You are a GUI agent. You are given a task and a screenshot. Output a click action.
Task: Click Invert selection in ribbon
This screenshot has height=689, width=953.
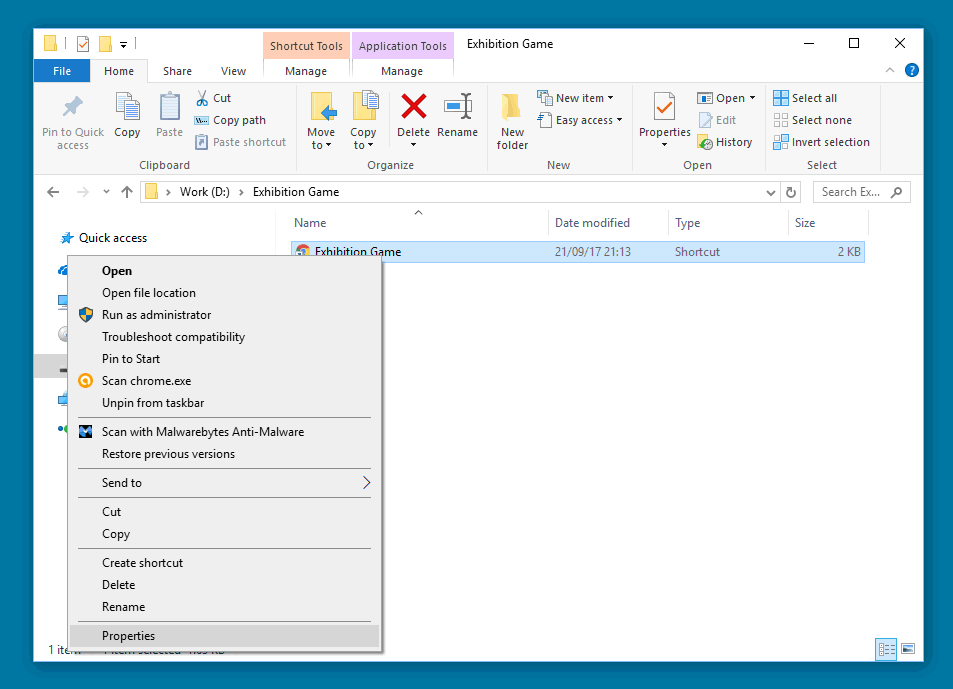pos(822,142)
